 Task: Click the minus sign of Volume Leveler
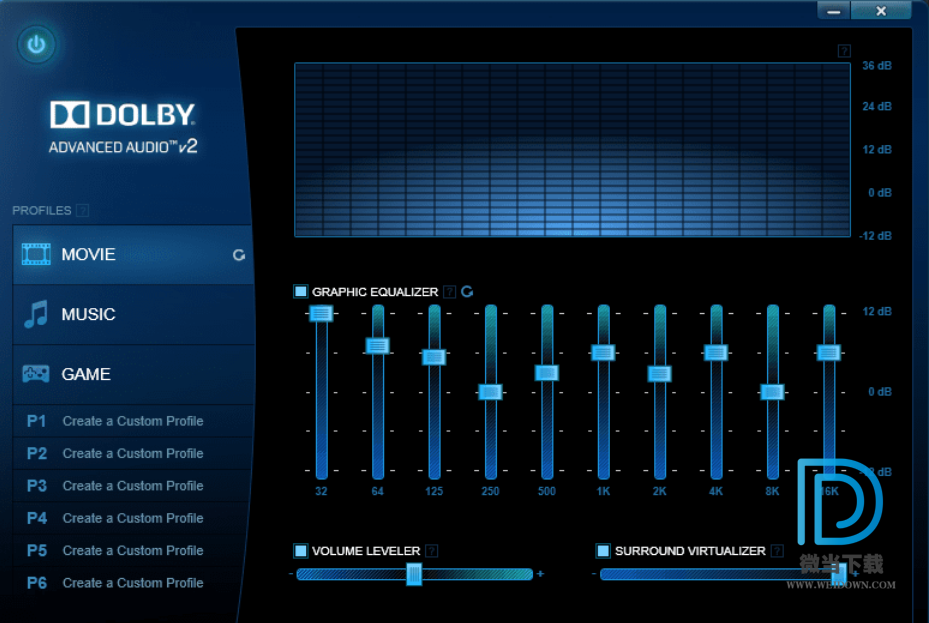click(x=291, y=574)
